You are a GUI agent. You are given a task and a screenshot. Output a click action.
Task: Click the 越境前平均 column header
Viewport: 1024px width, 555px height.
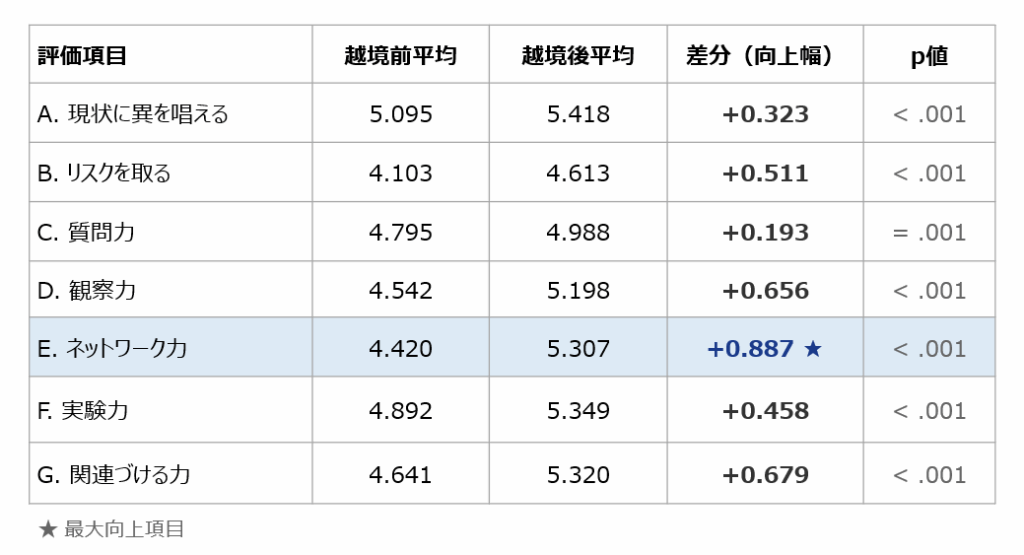(x=400, y=56)
